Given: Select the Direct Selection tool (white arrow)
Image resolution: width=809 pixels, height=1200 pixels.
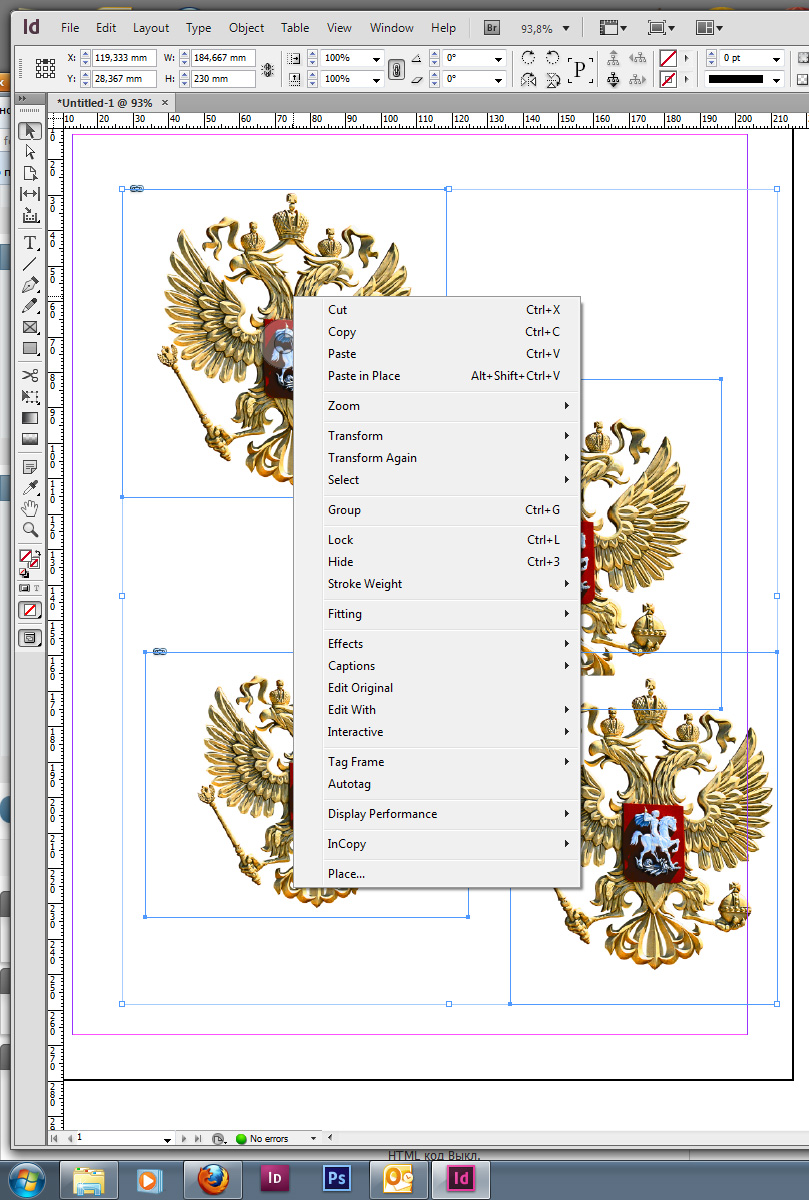Looking at the screenshot, I should click(30, 152).
